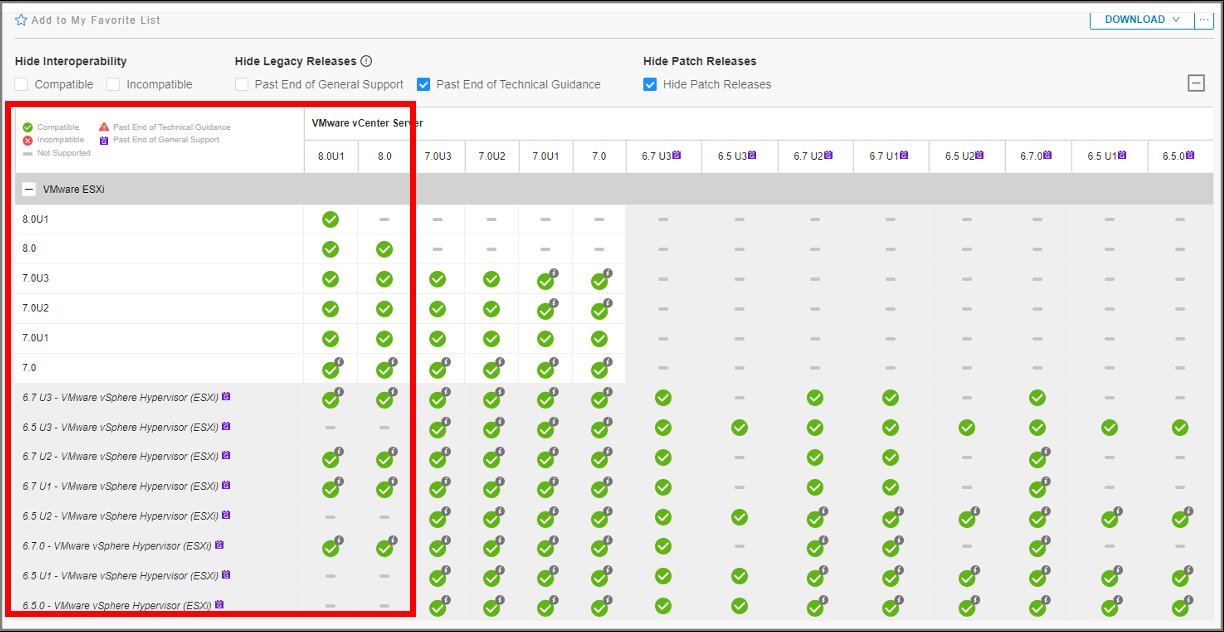Click the collapse panel minus button on the right
Image resolution: width=1224 pixels, height=632 pixels.
[1196, 83]
